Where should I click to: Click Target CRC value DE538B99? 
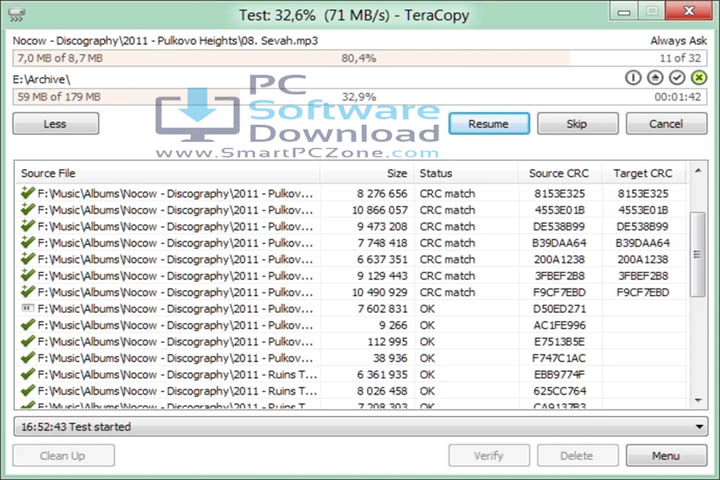pyautogui.click(x=643, y=226)
